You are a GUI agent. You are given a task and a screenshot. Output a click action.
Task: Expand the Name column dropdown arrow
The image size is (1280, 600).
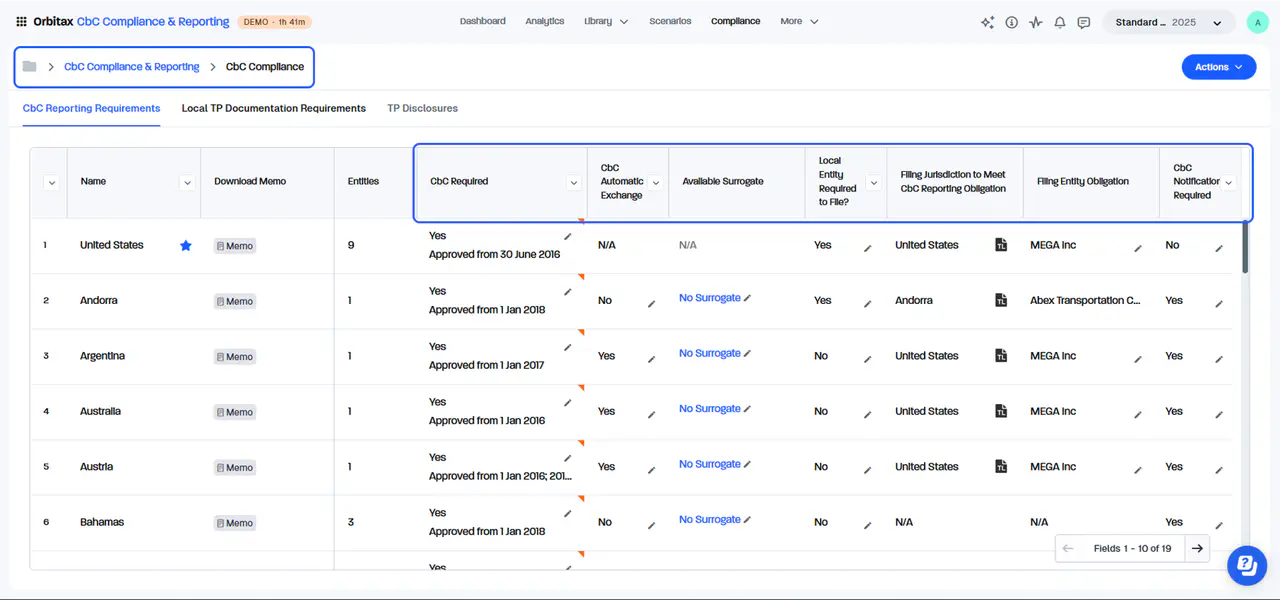pyautogui.click(x=186, y=182)
